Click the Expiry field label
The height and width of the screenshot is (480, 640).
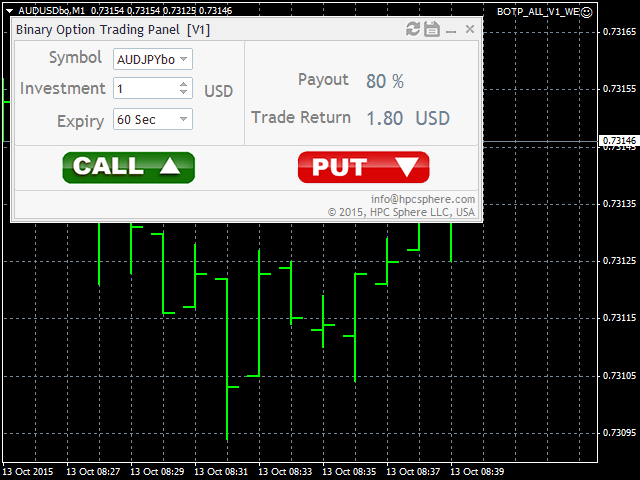pyautogui.click(x=80, y=121)
